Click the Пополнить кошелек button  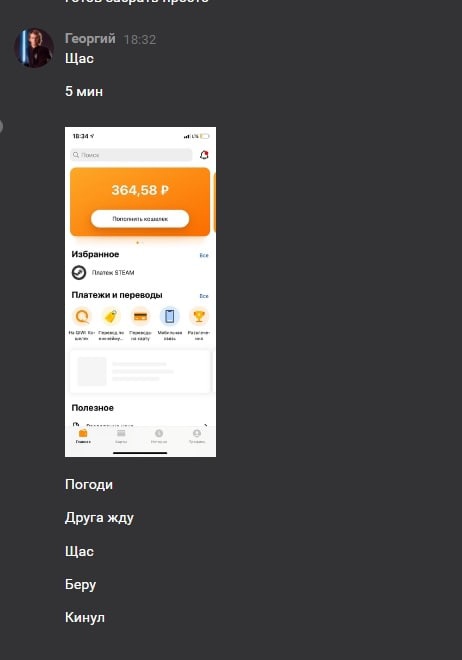140,219
